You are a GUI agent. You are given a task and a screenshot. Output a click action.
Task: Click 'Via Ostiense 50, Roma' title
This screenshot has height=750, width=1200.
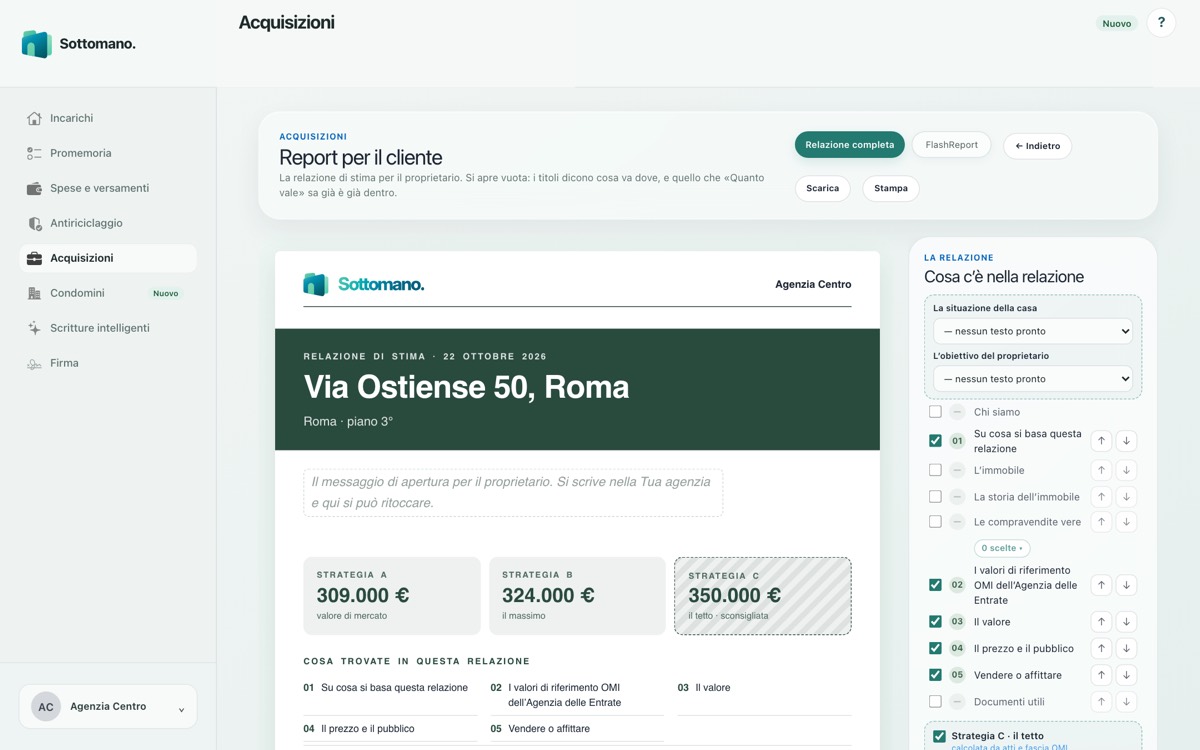(467, 387)
